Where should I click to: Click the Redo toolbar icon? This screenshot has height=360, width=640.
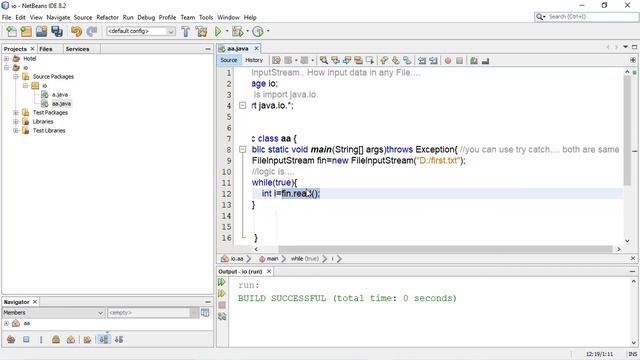(x=92, y=31)
